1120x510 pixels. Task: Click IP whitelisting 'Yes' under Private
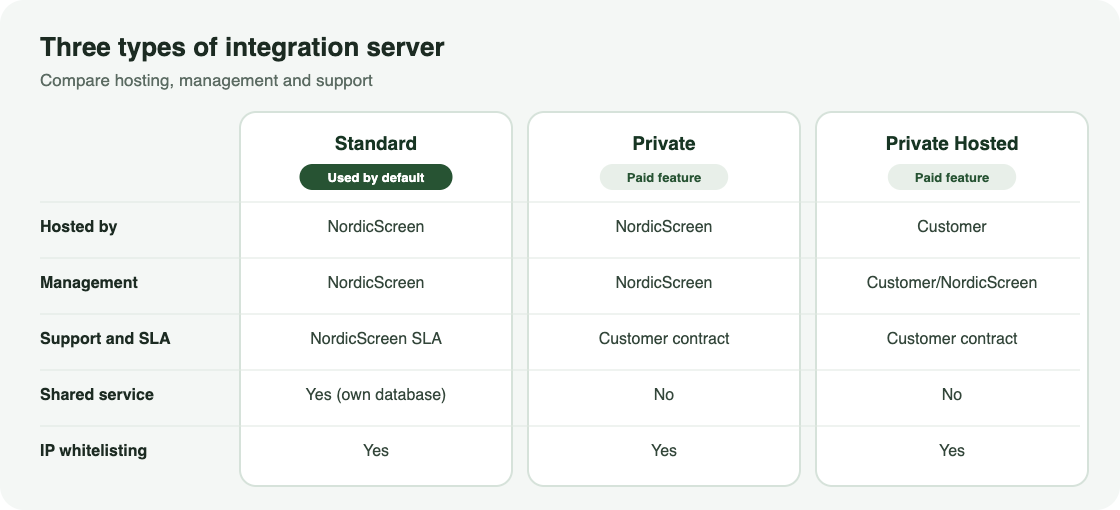click(664, 450)
